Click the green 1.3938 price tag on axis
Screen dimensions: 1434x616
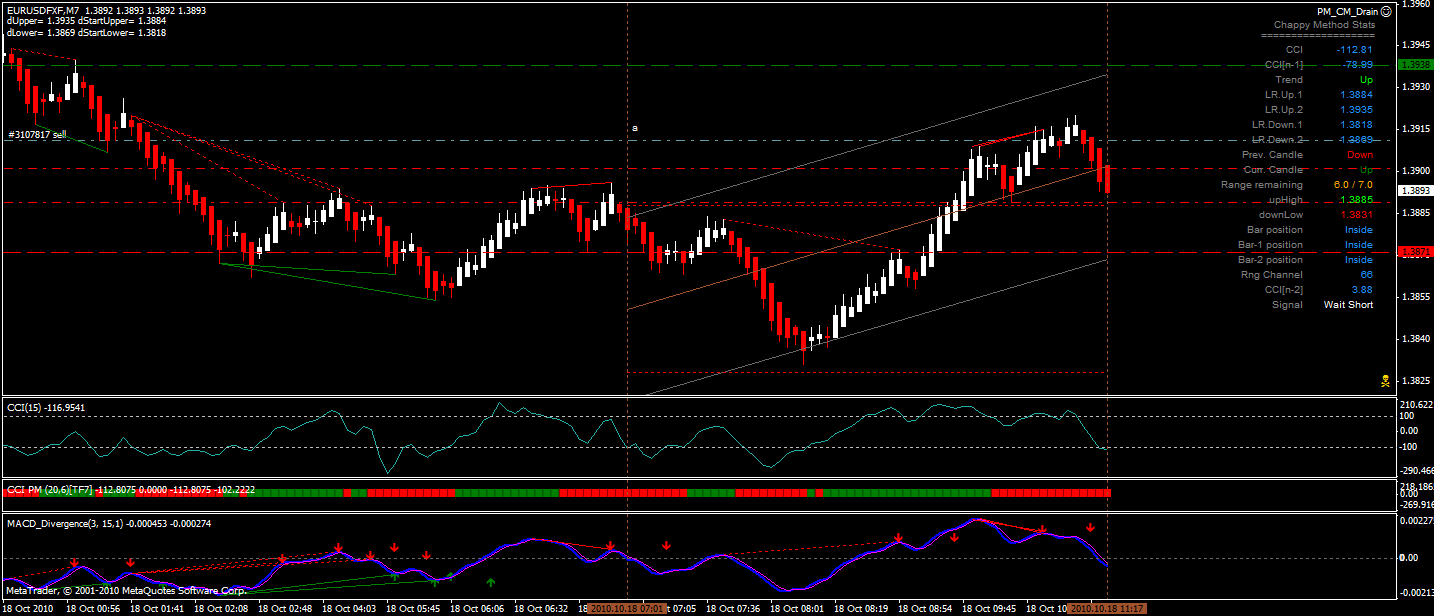coord(1415,65)
